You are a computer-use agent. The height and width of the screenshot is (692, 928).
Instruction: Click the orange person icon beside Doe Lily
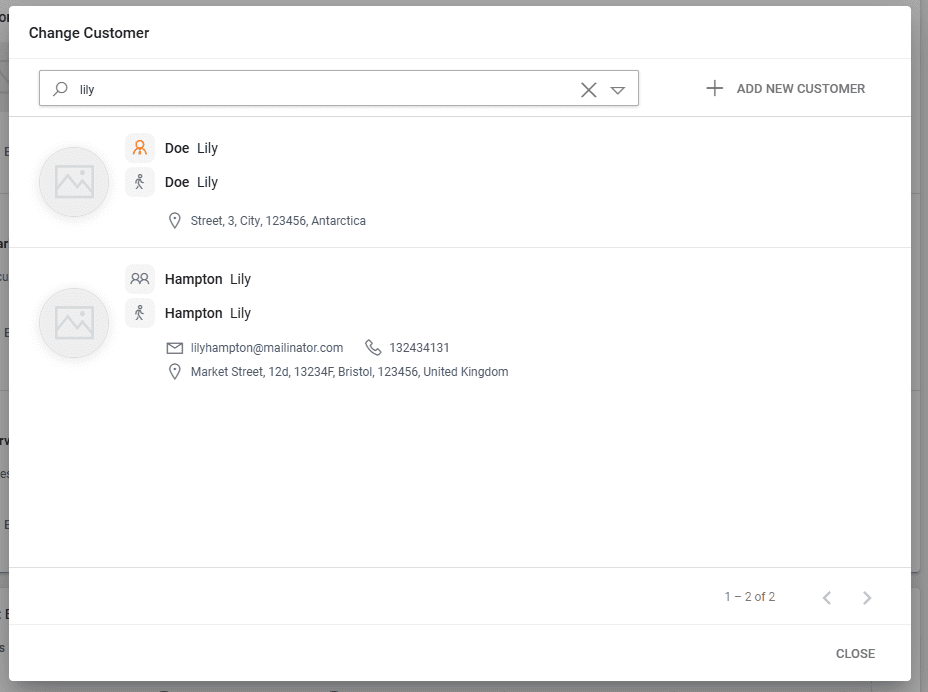coord(140,148)
